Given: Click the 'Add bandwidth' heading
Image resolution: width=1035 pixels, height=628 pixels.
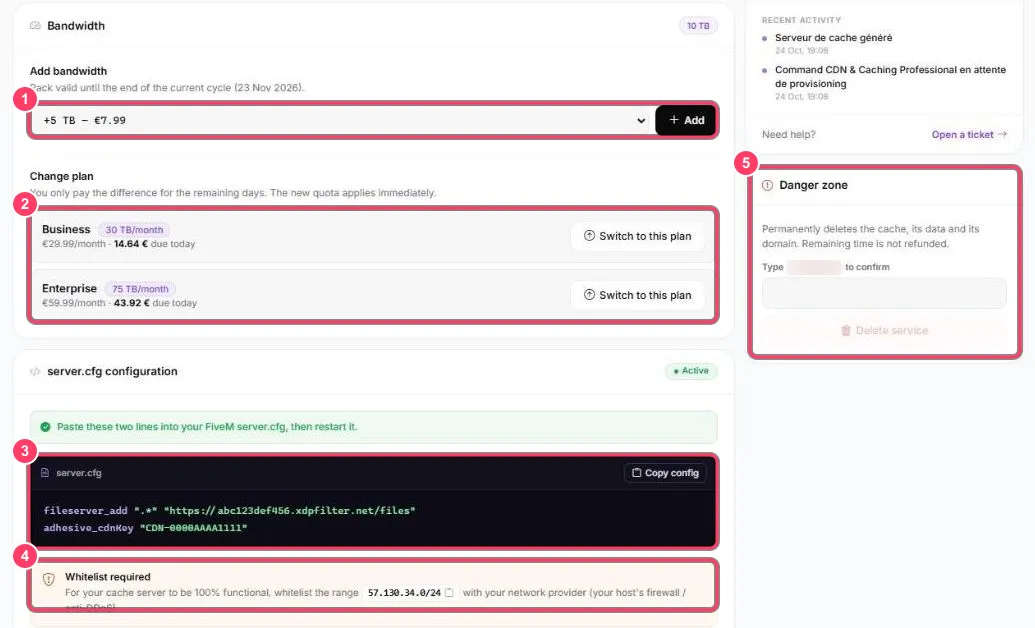Looking at the screenshot, I should pos(68,71).
